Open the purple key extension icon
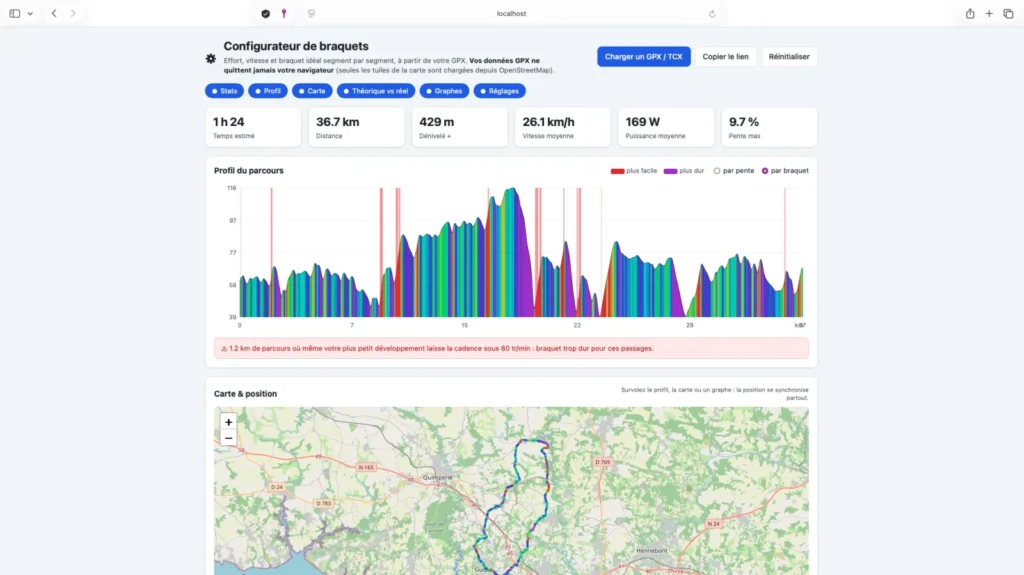Image resolution: width=1024 pixels, height=575 pixels. click(283, 13)
